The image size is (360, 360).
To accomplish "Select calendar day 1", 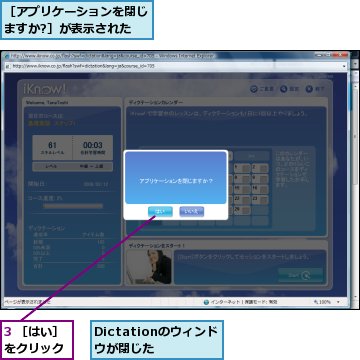I will [x=242, y=168].
